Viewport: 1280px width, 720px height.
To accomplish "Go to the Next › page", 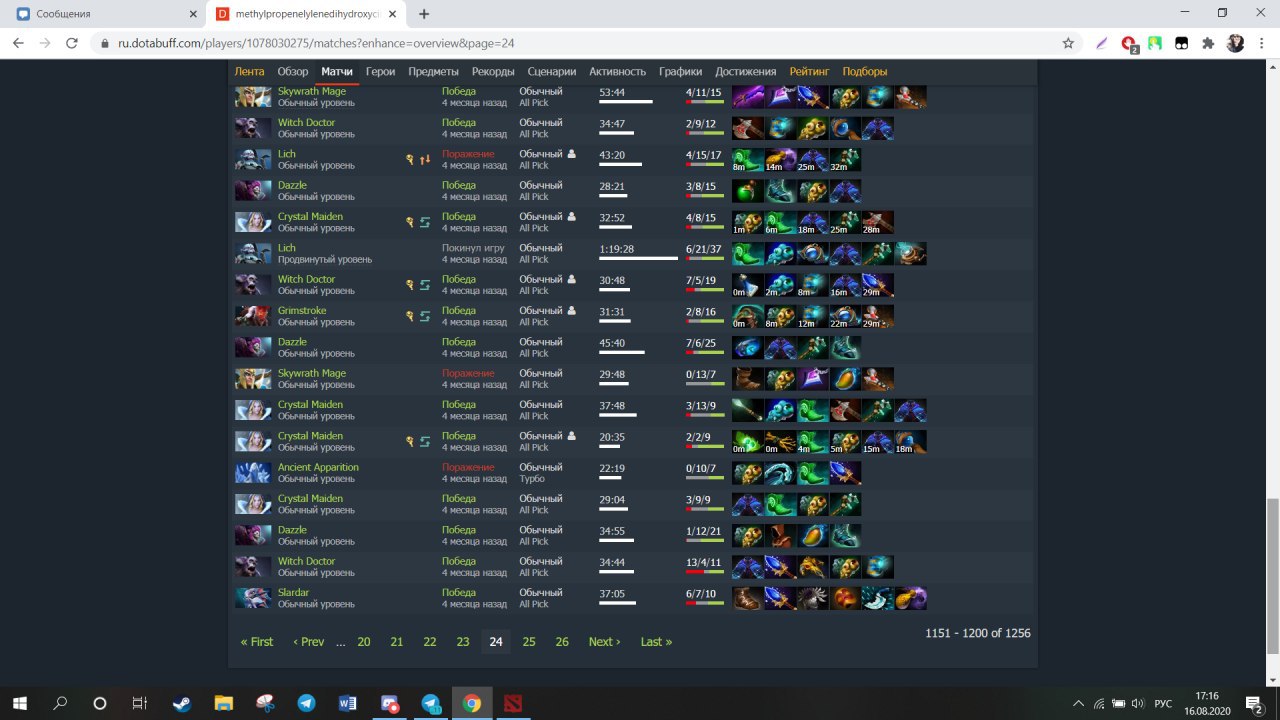I will pyautogui.click(x=604, y=642).
